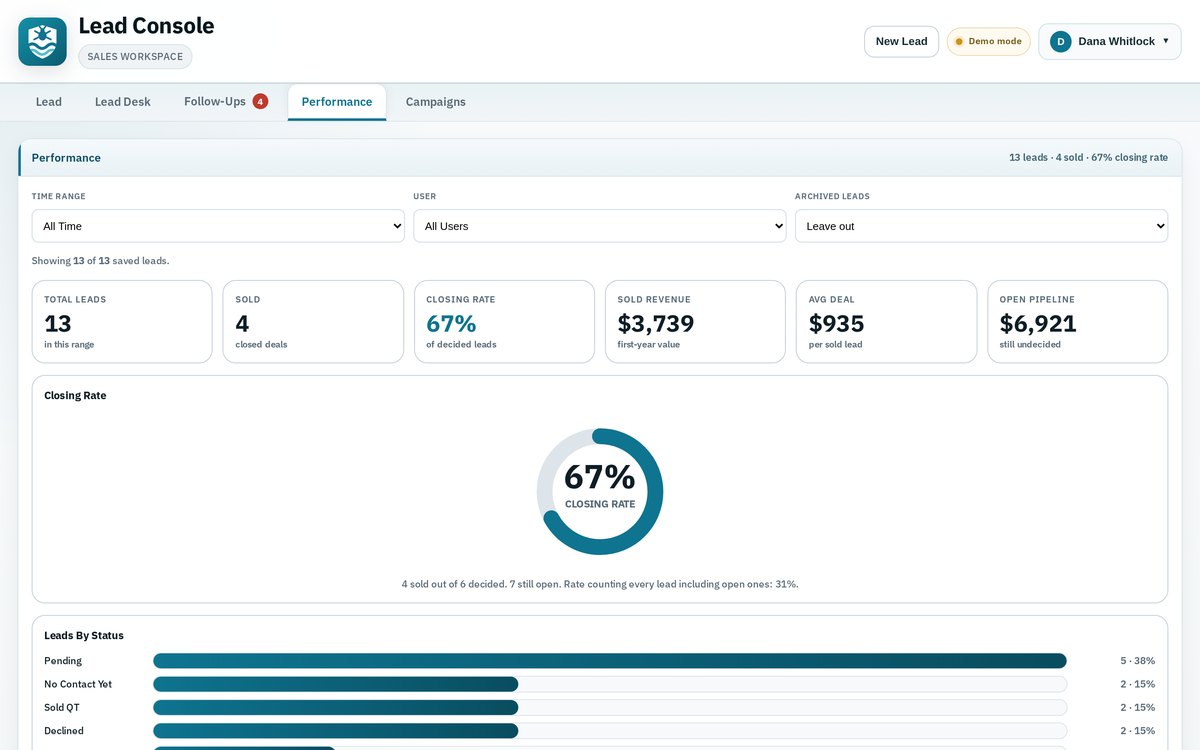This screenshot has height=750, width=1200.
Task: Switch to the Lead Desk tab
Action: coord(123,102)
